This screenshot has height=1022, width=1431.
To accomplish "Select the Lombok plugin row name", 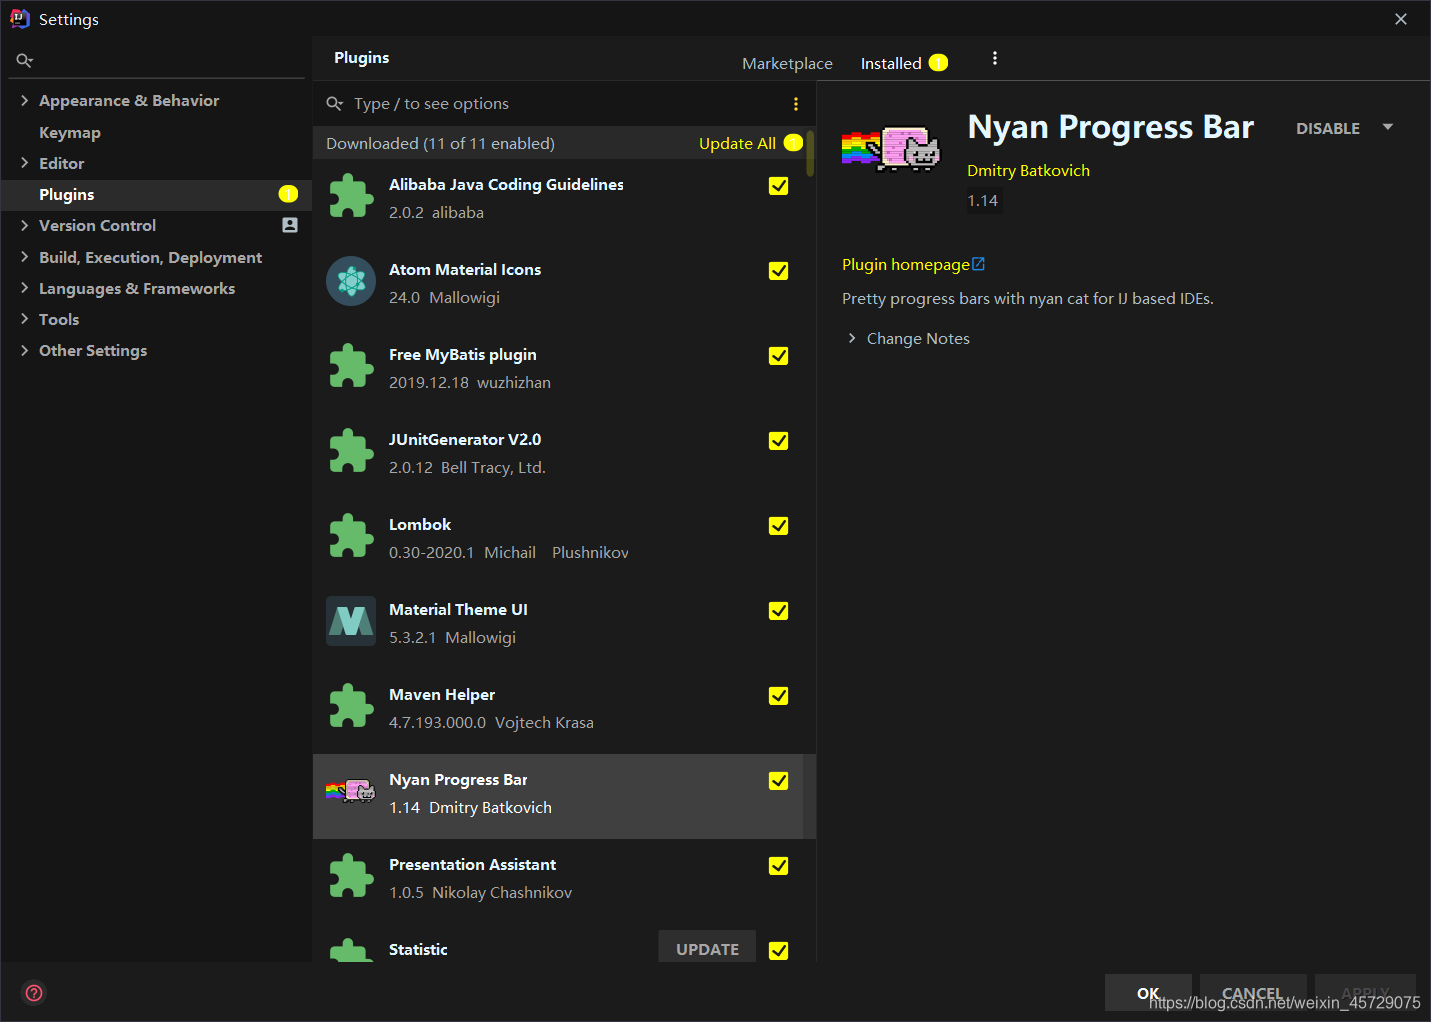I will pyautogui.click(x=420, y=524).
